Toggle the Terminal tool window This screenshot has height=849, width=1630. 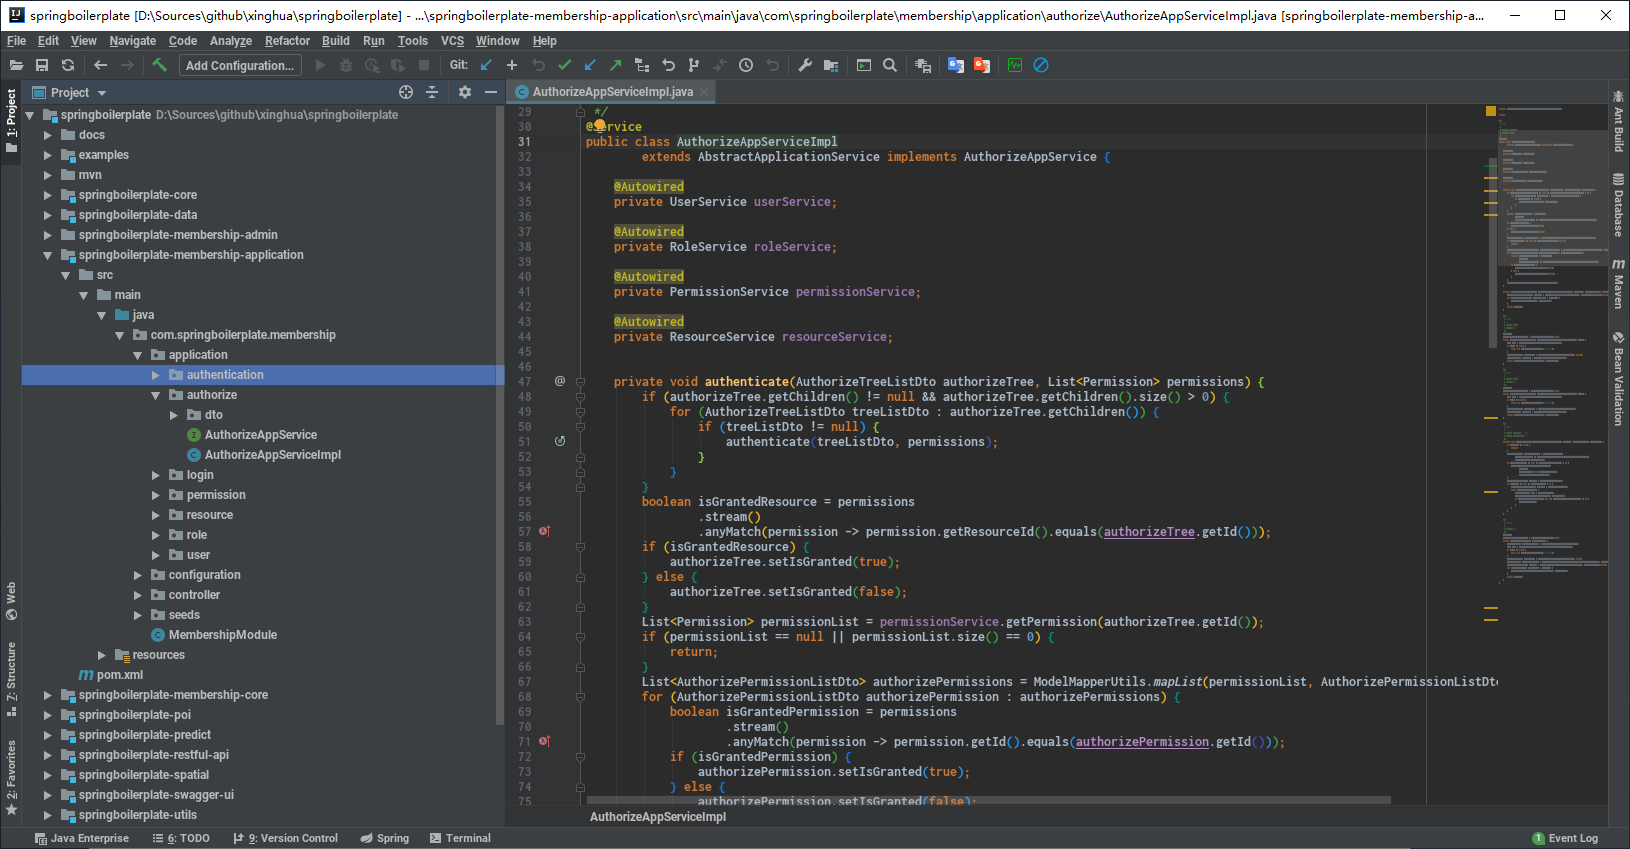pyautogui.click(x=460, y=838)
